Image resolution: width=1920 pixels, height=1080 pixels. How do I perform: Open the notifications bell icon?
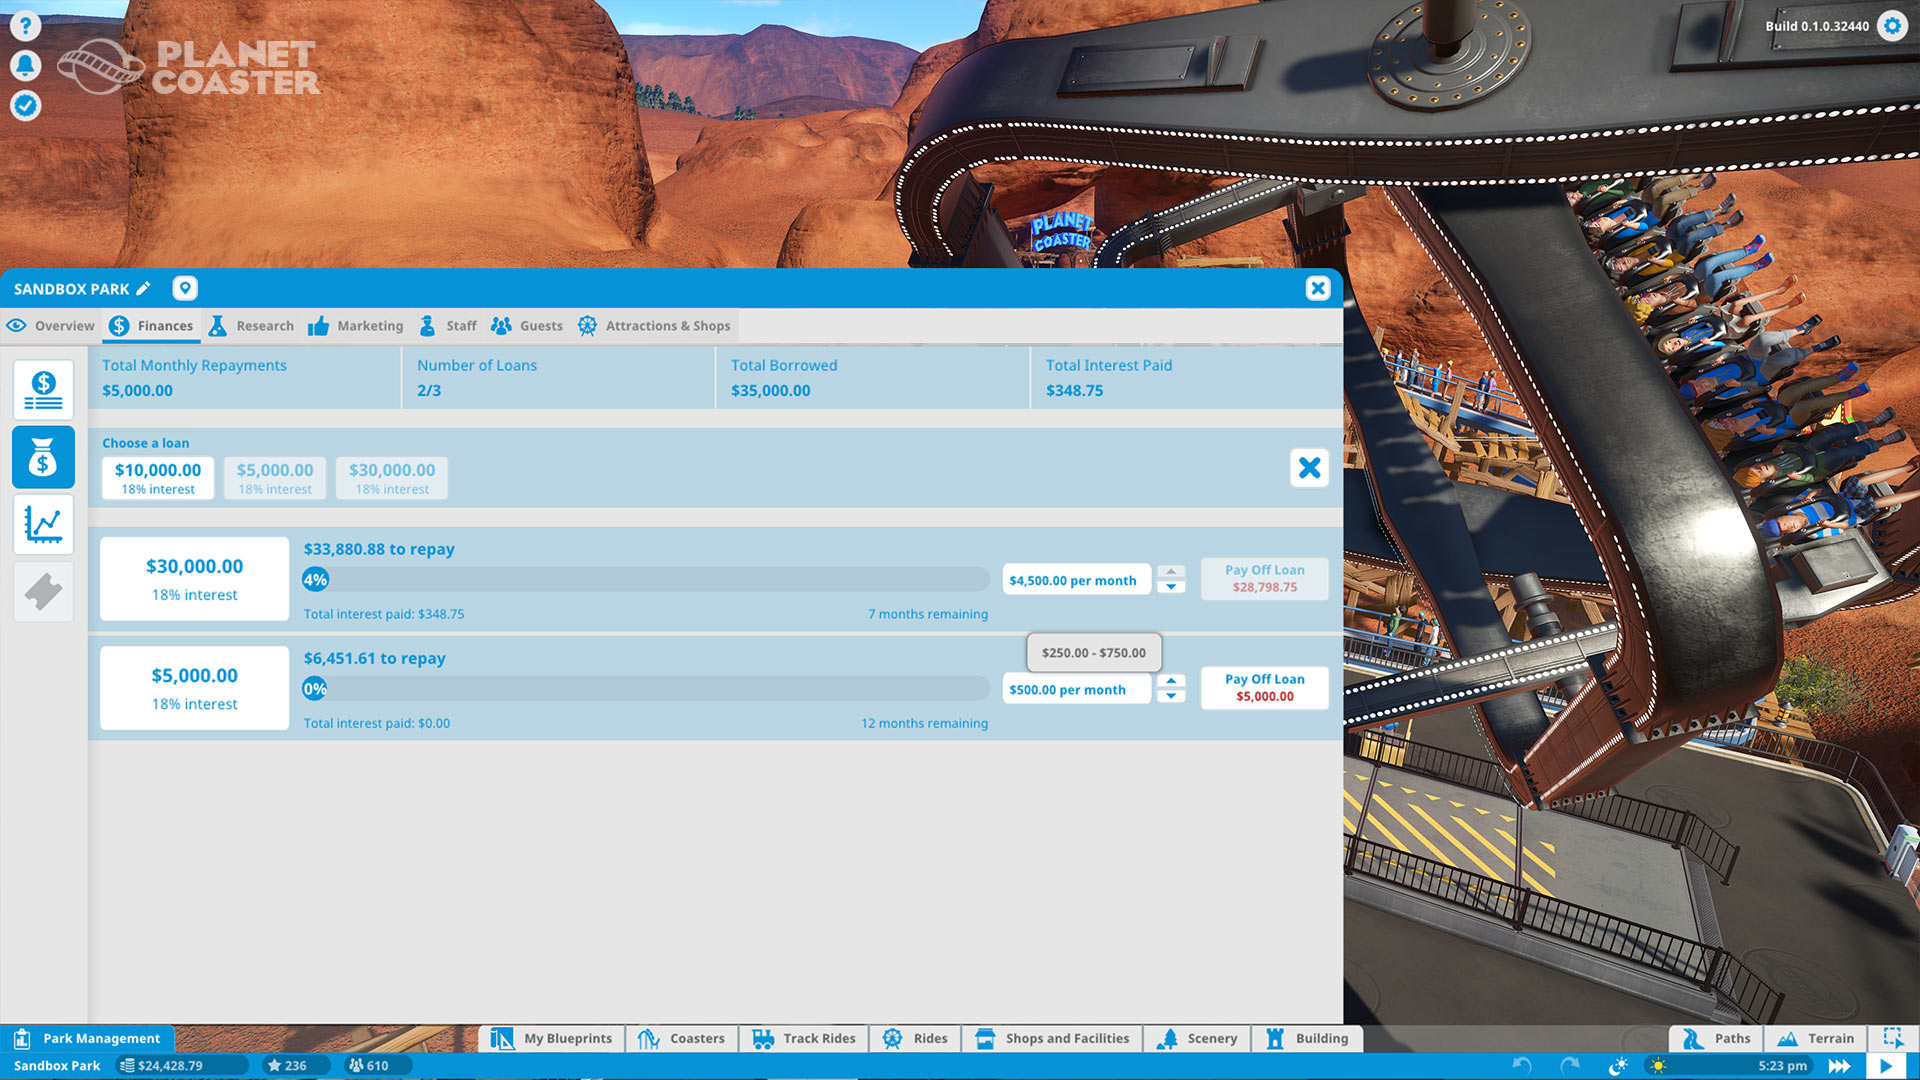point(25,65)
